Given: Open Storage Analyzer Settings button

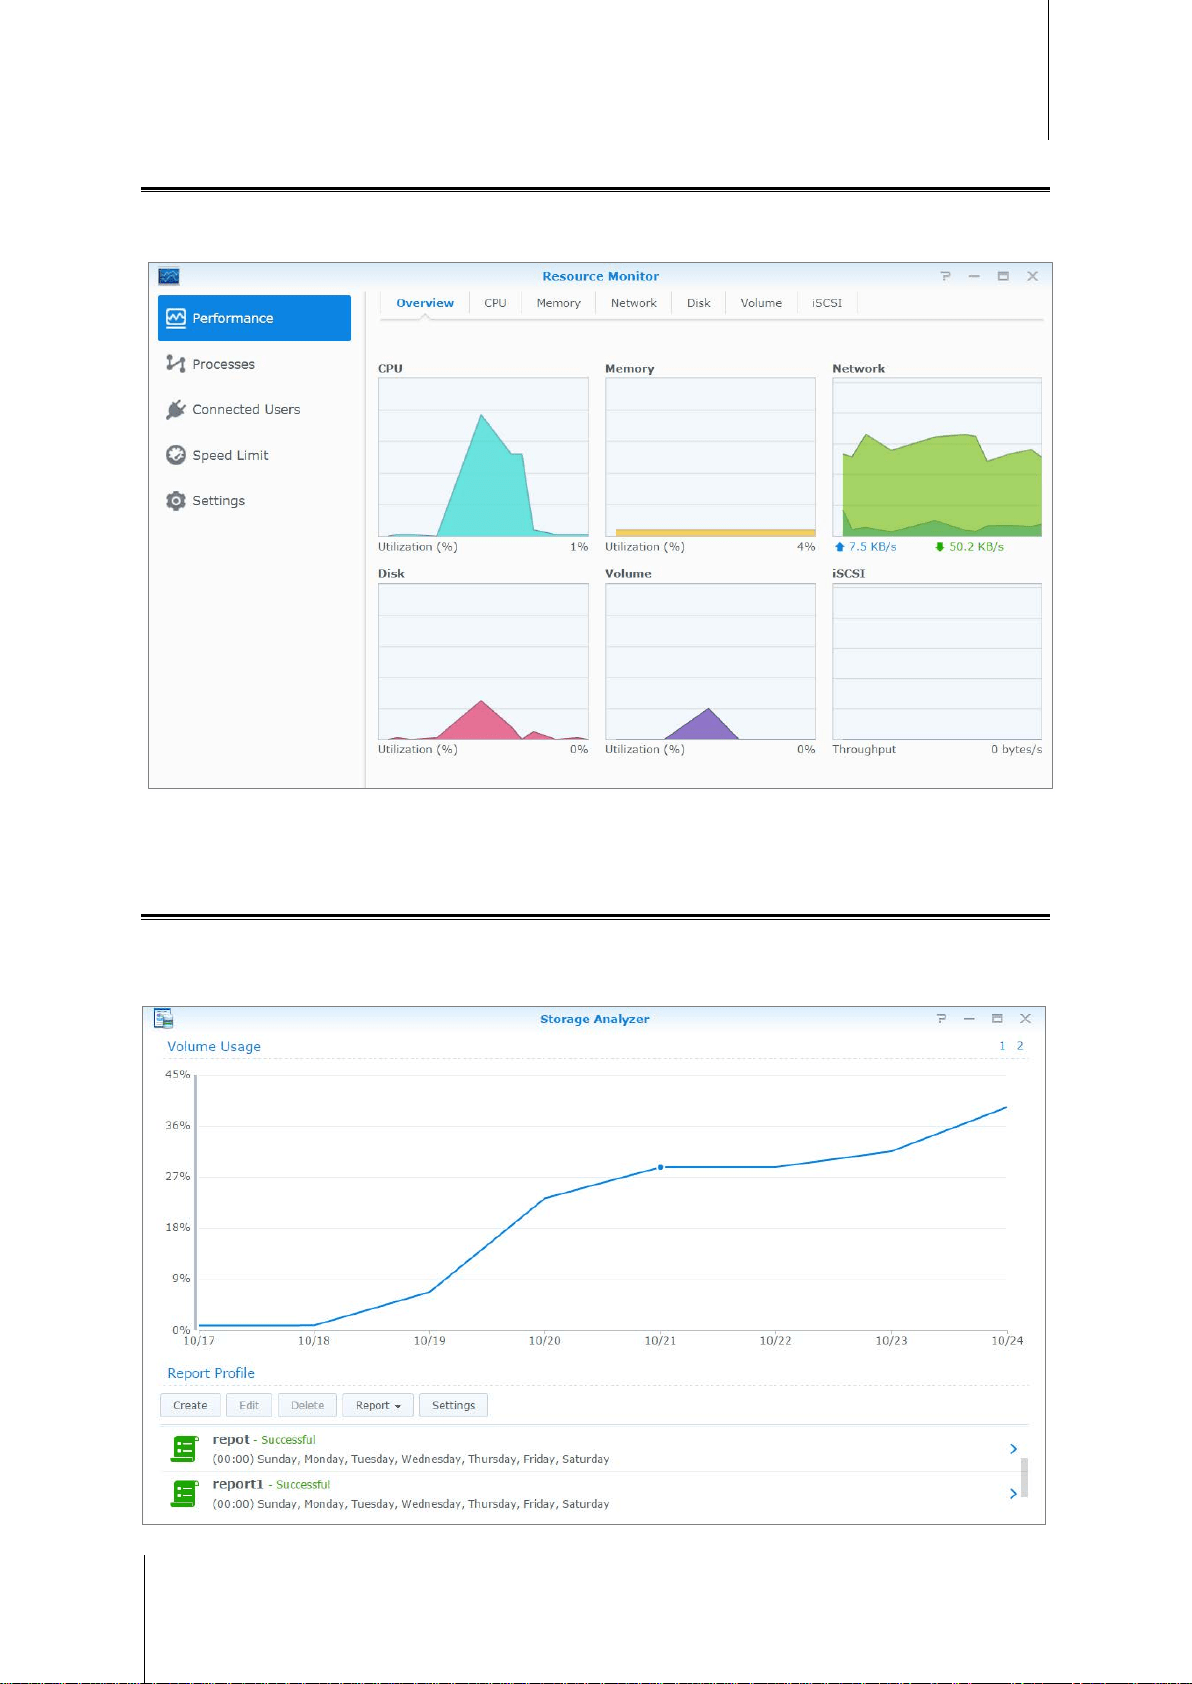Looking at the screenshot, I should 454,1405.
